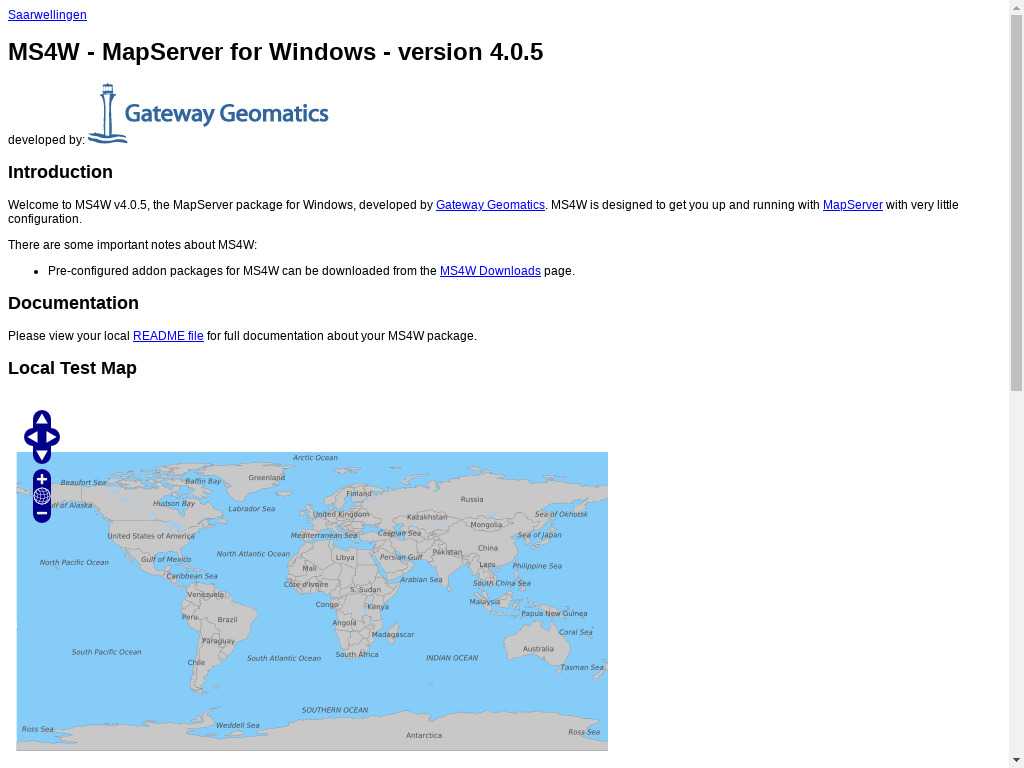Reset map to world extent globe icon
This screenshot has width=1024, height=768.
click(42, 496)
